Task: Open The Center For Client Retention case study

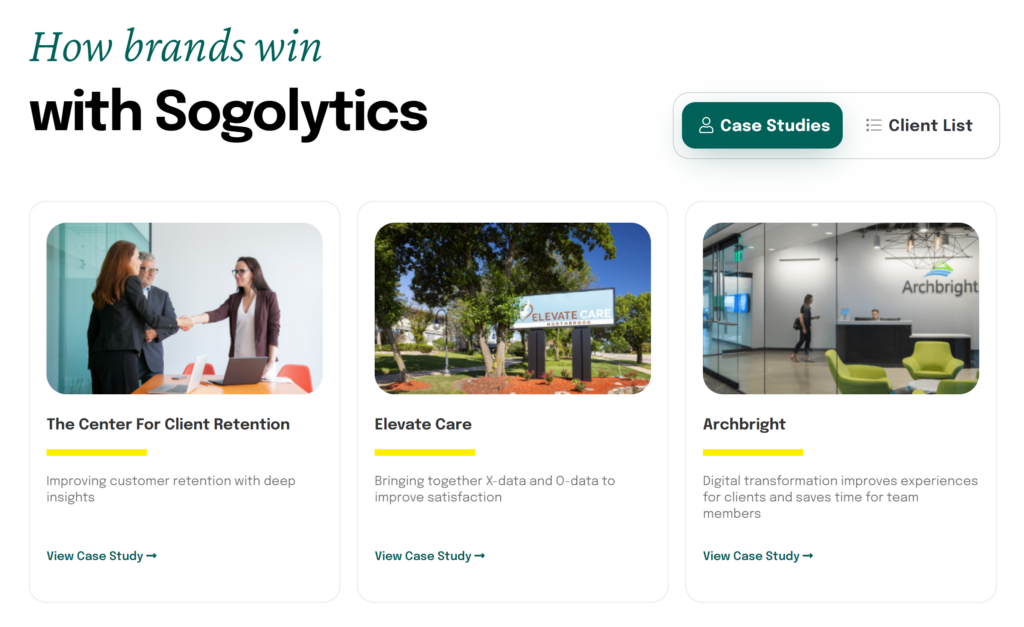Action: tap(95, 556)
